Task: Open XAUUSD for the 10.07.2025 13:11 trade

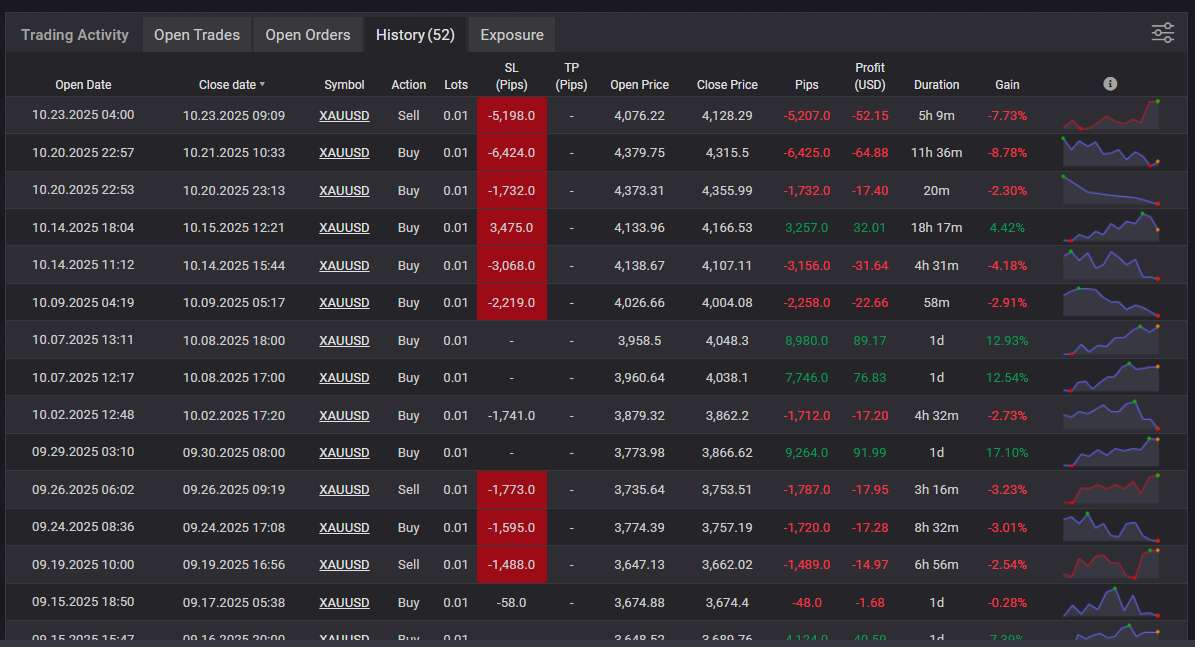Action: click(344, 340)
